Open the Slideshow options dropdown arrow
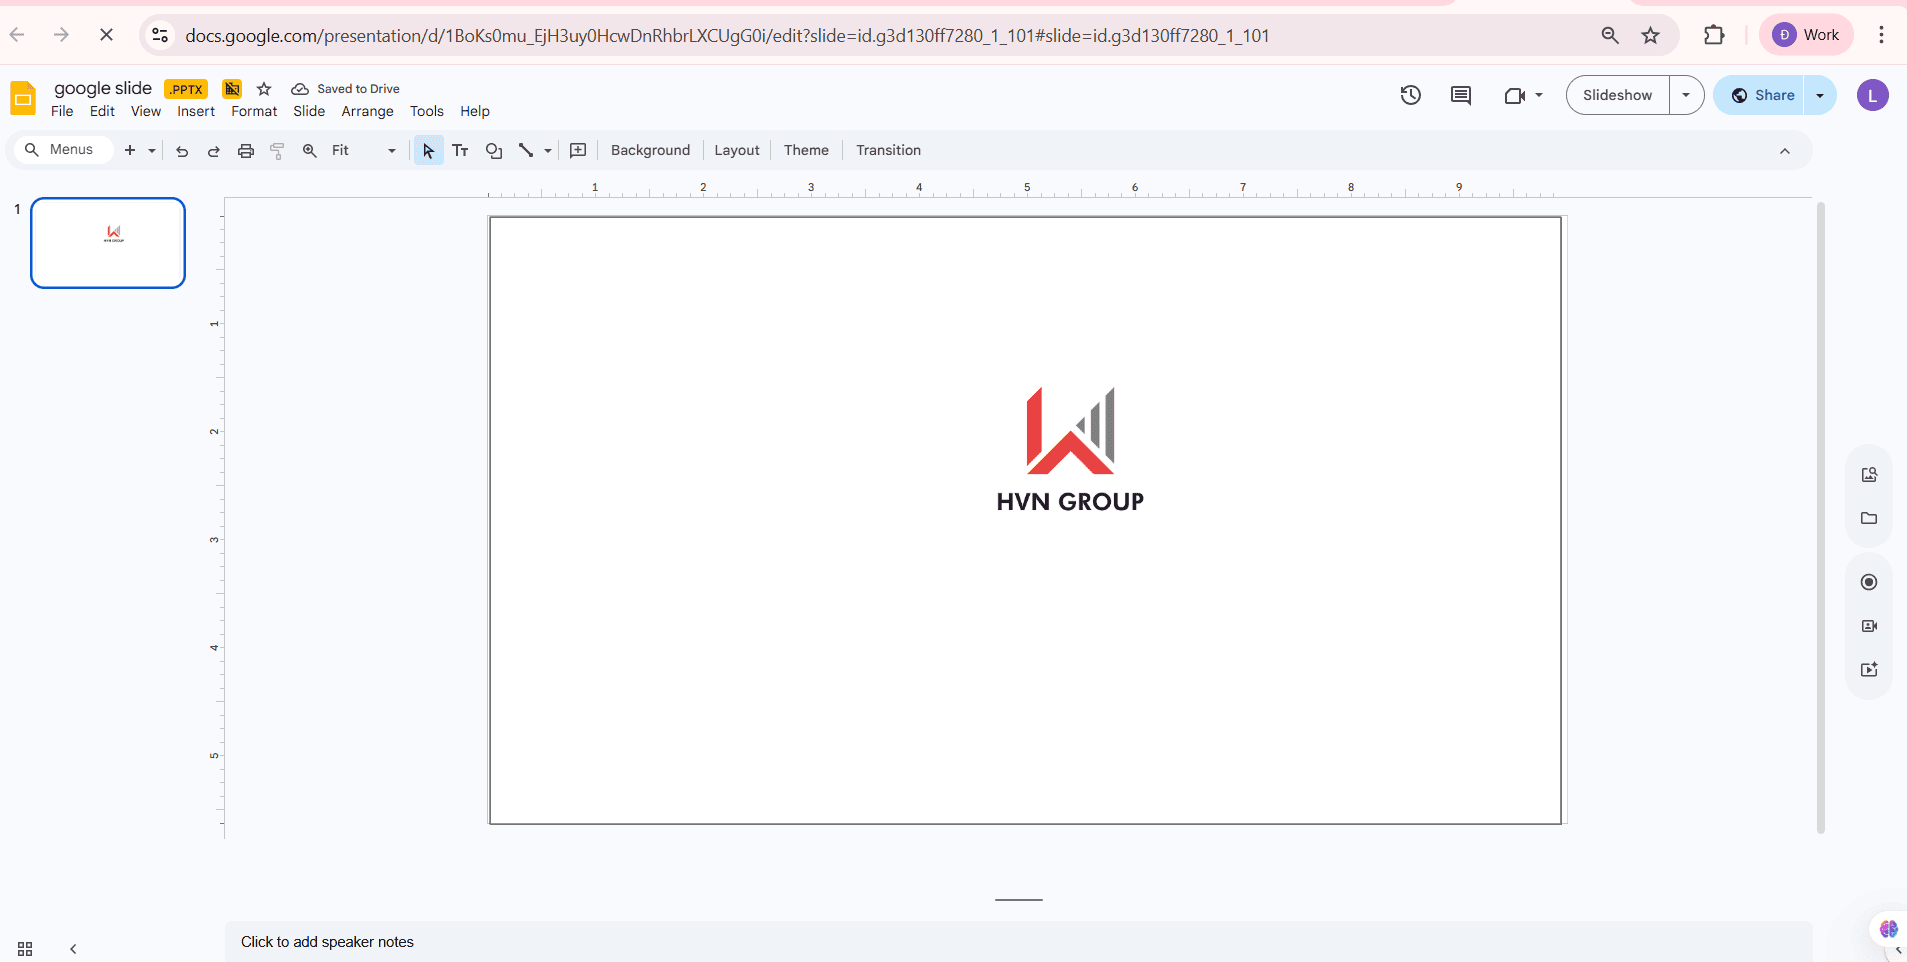The image size is (1907, 962). coord(1686,95)
